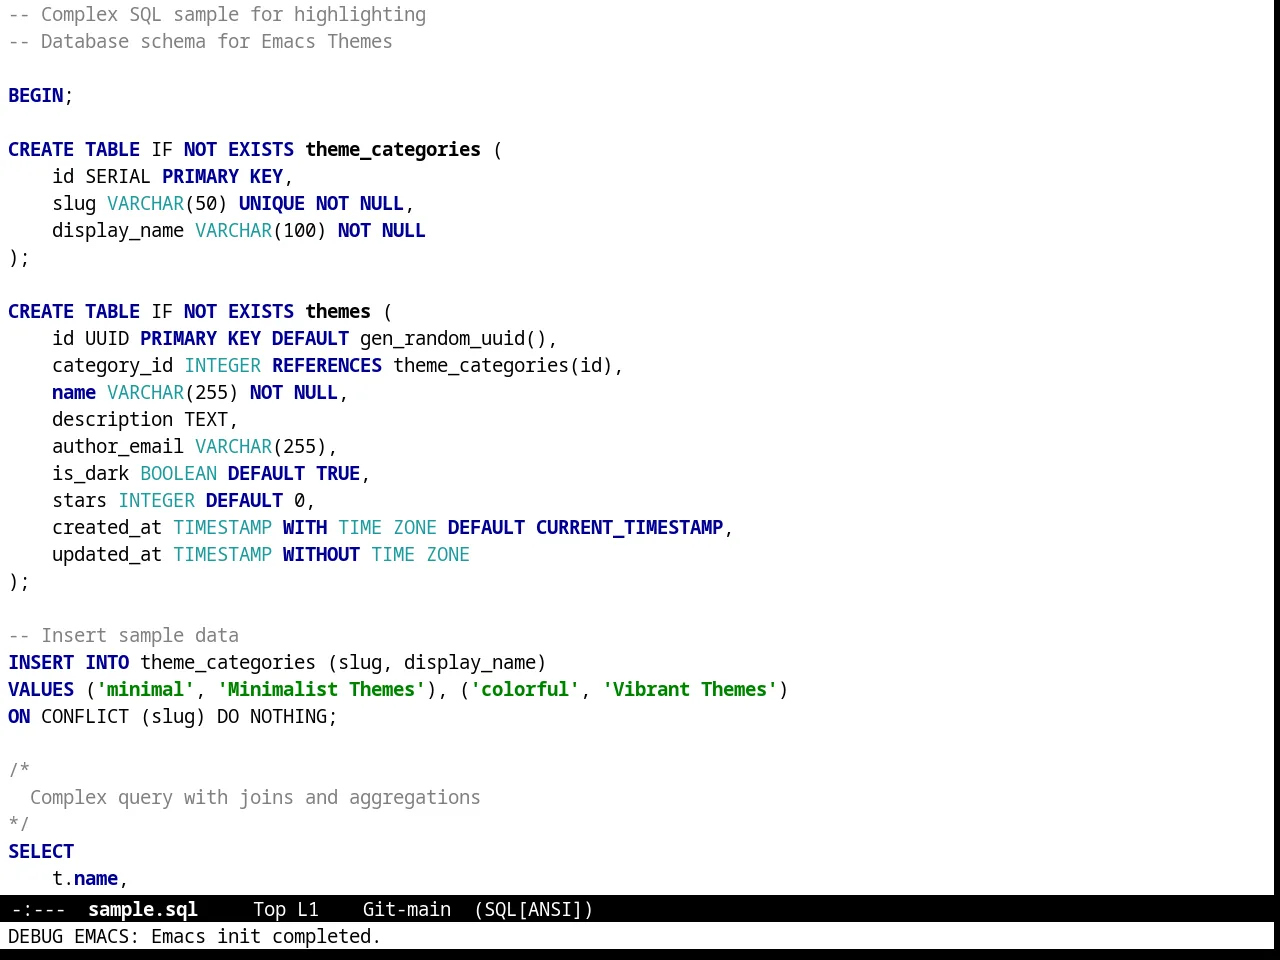
Task: Click the Git-main version control indicator
Action: [x=406, y=909]
